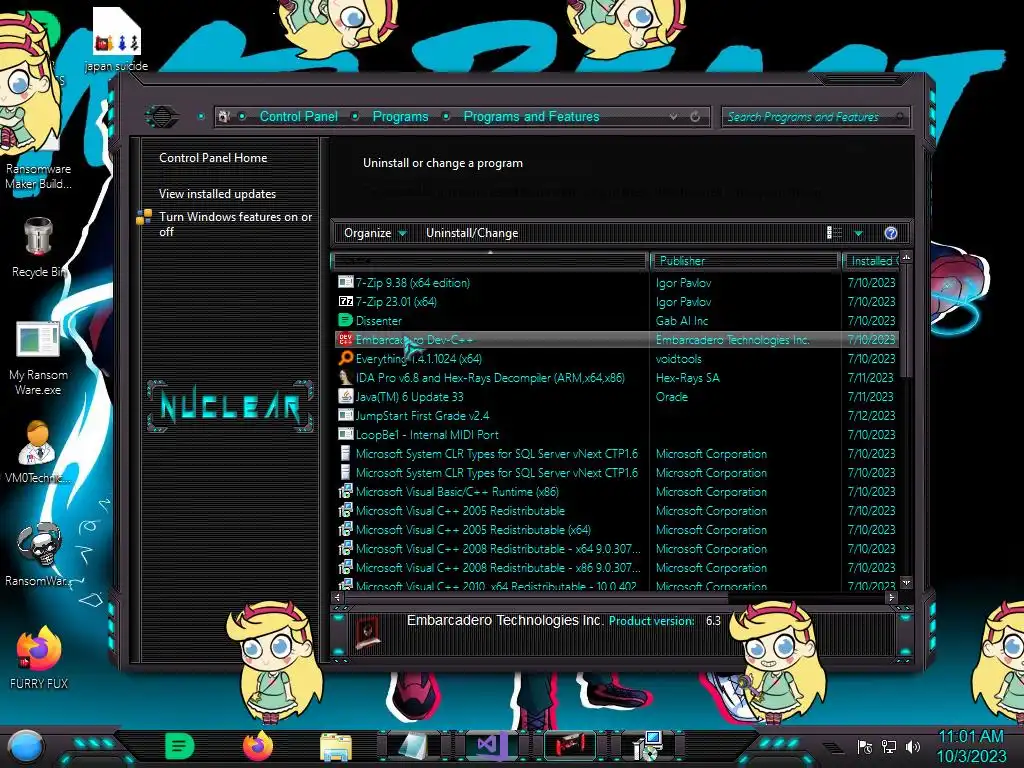The height and width of the screenshot is (768, 1024).
Task: Click the LoopBe1 Internal MIDI Port icon
Action: (345, 434)
